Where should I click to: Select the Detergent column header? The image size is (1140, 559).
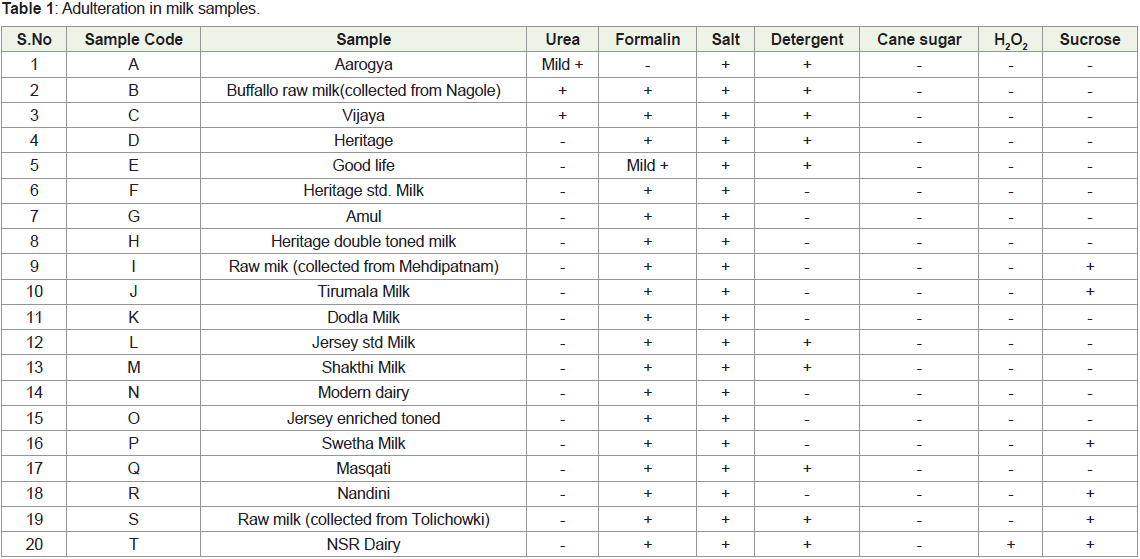click(807, 39)
